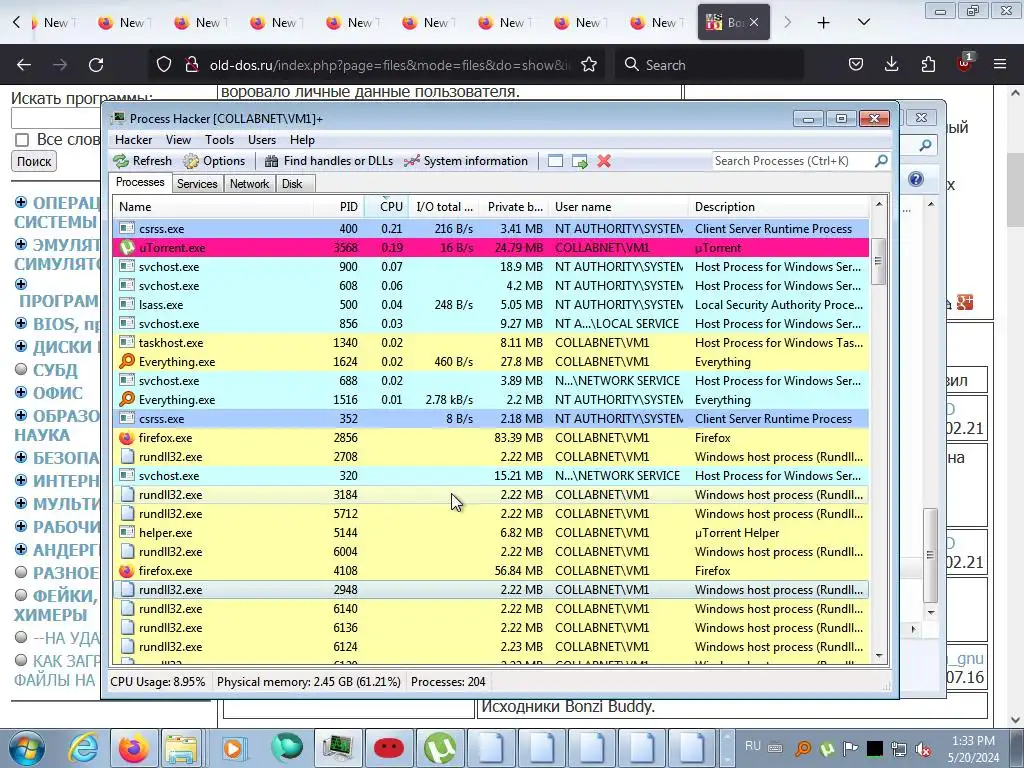Click the red X terminate icon

click(604, 161)
